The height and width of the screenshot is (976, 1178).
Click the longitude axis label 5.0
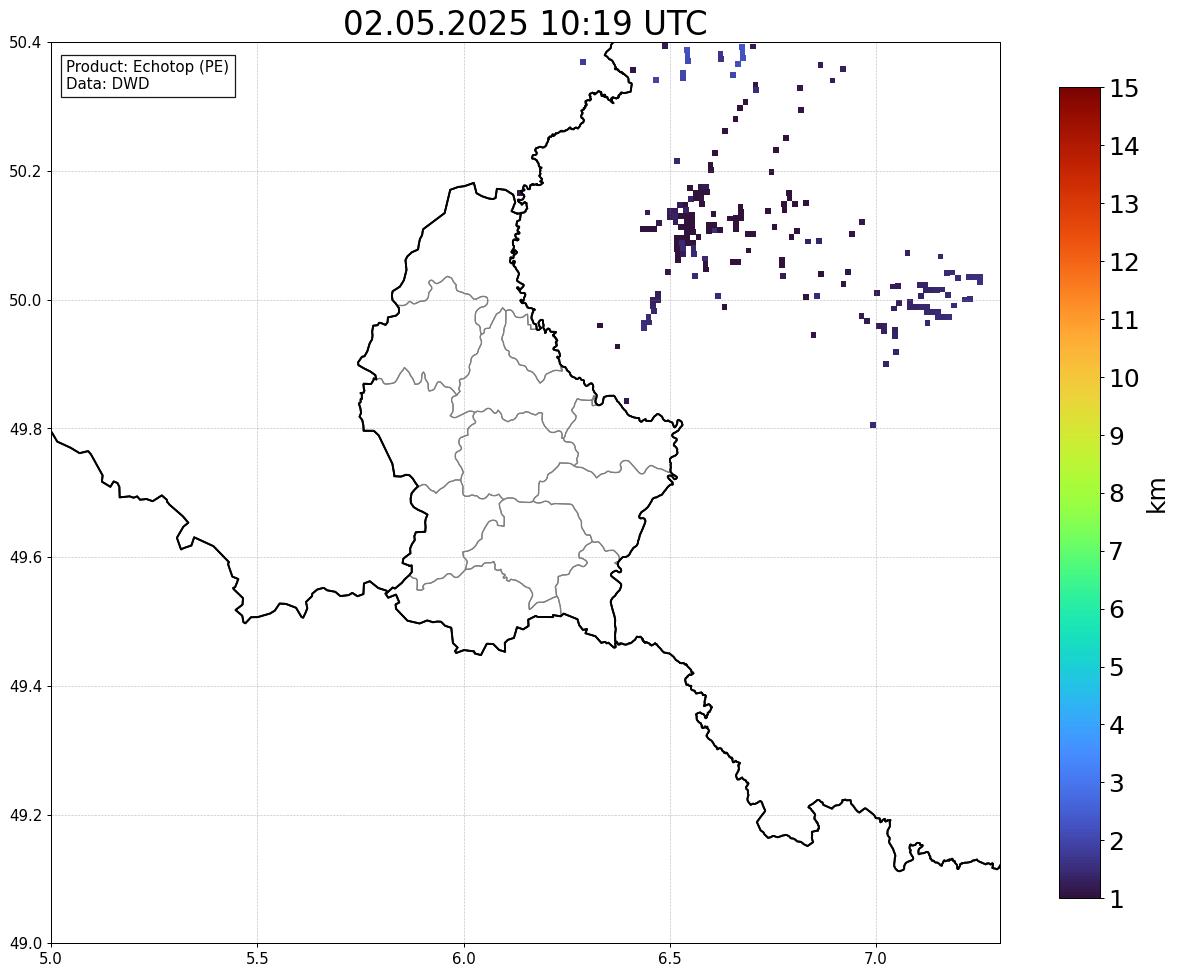click(51, 959)
